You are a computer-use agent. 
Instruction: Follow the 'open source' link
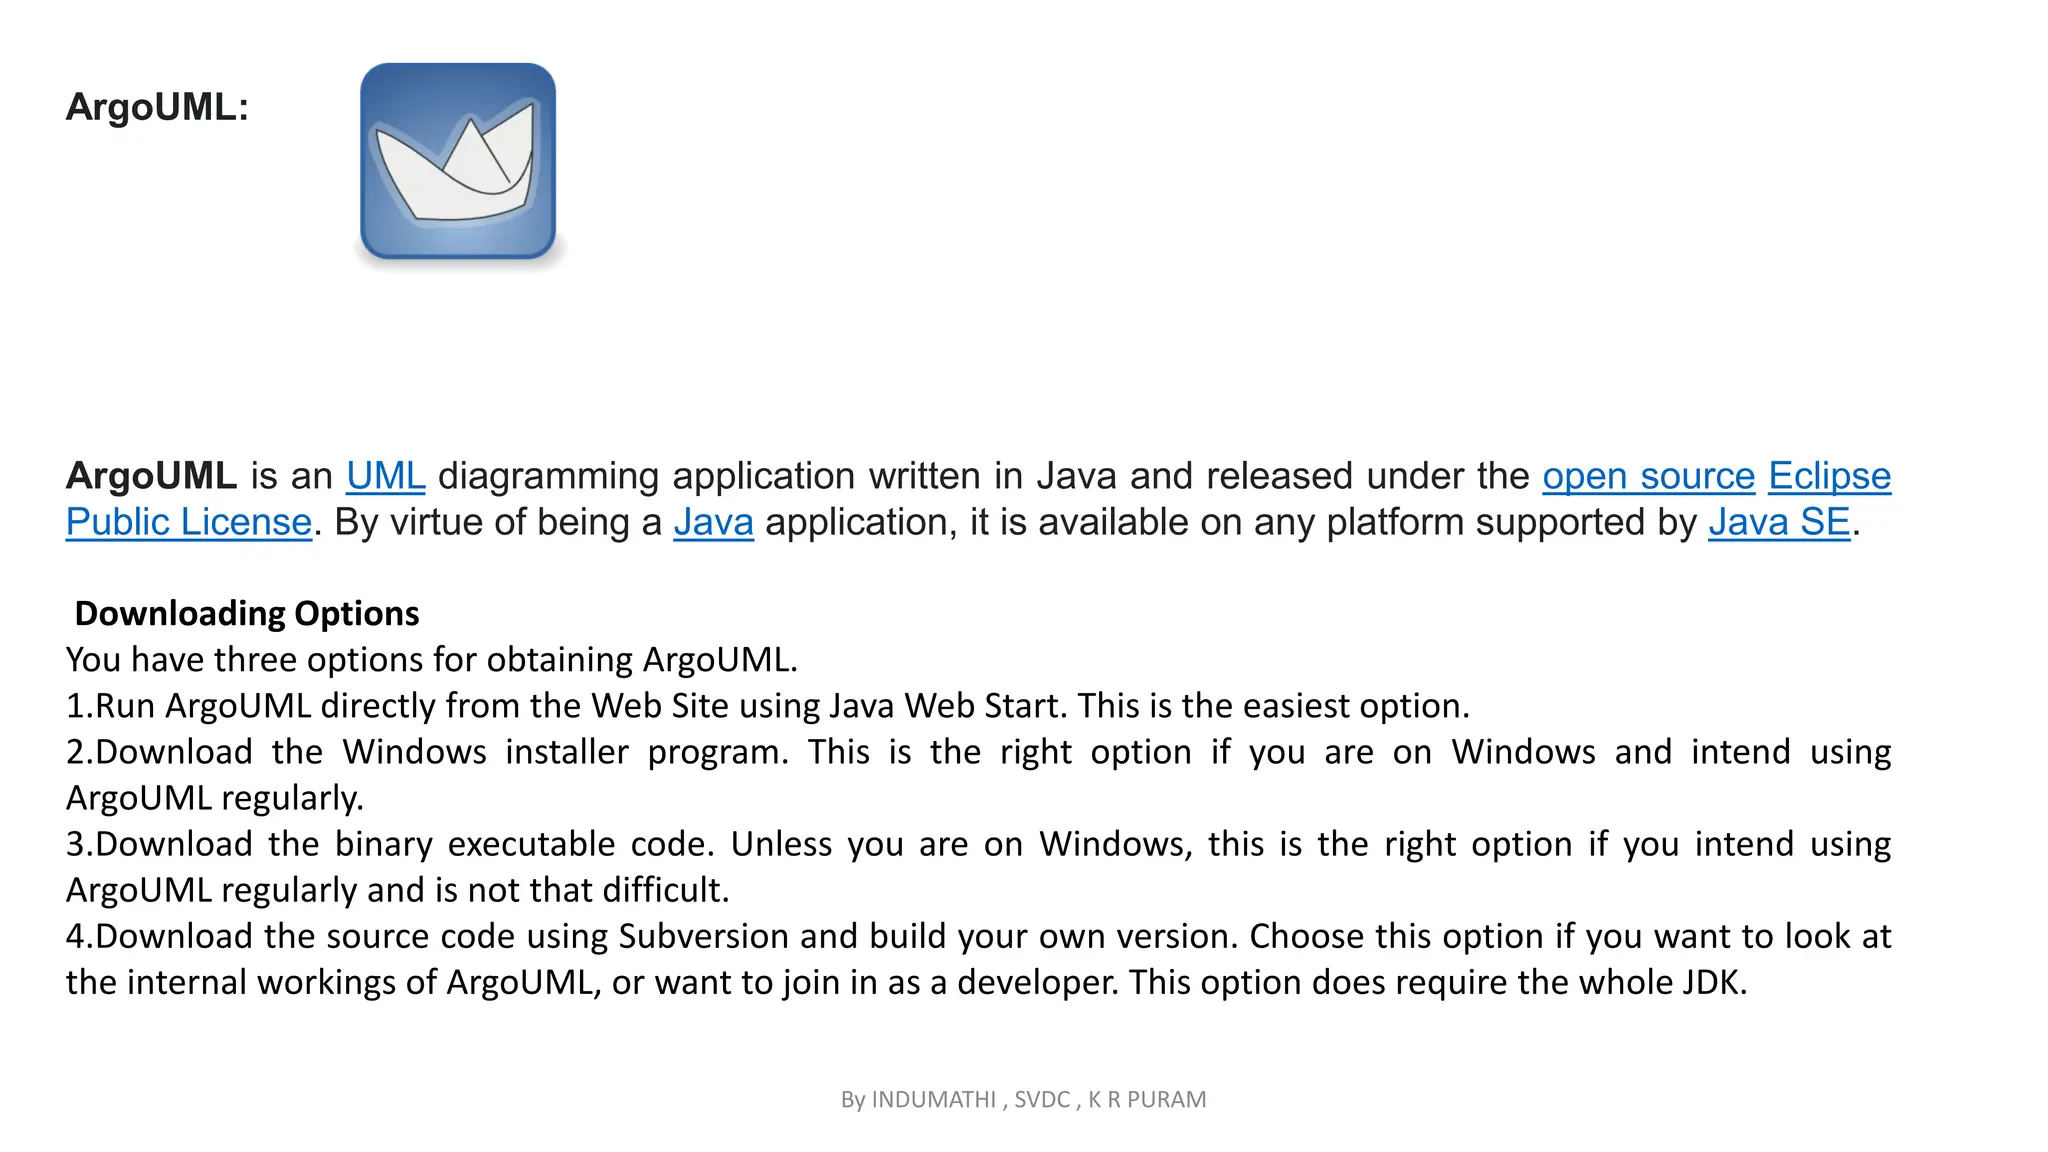click(x=1648, y=476)
